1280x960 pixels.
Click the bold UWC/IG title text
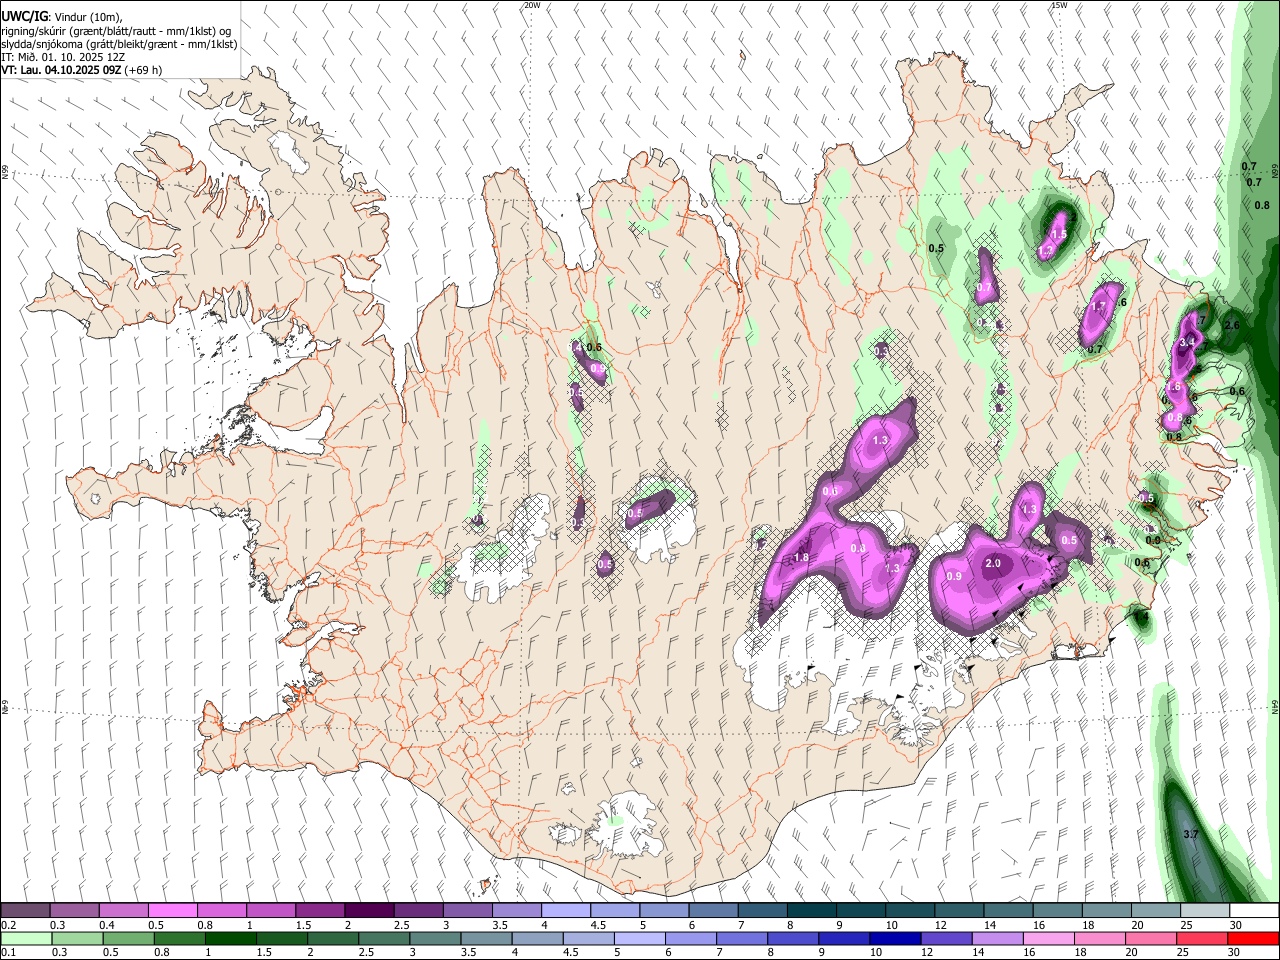(x=24, y=17)
